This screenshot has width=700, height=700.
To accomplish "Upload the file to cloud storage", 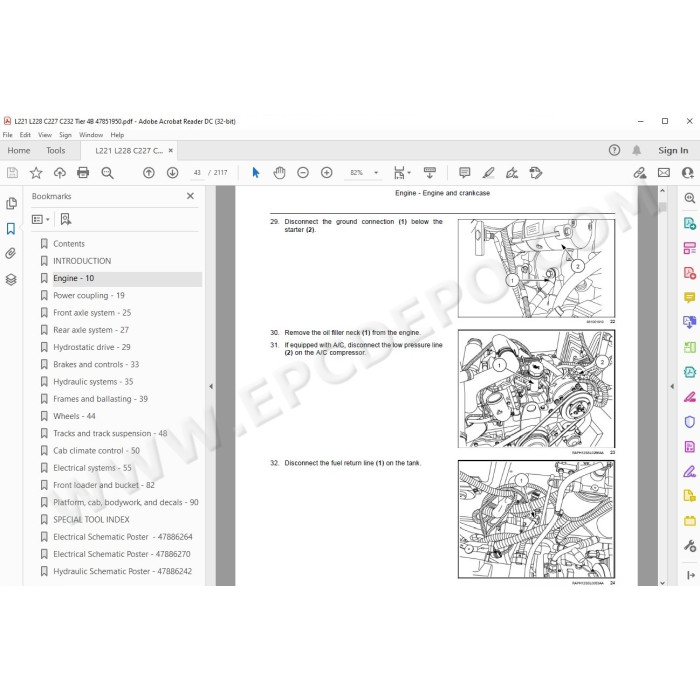I will click(59, 173).
